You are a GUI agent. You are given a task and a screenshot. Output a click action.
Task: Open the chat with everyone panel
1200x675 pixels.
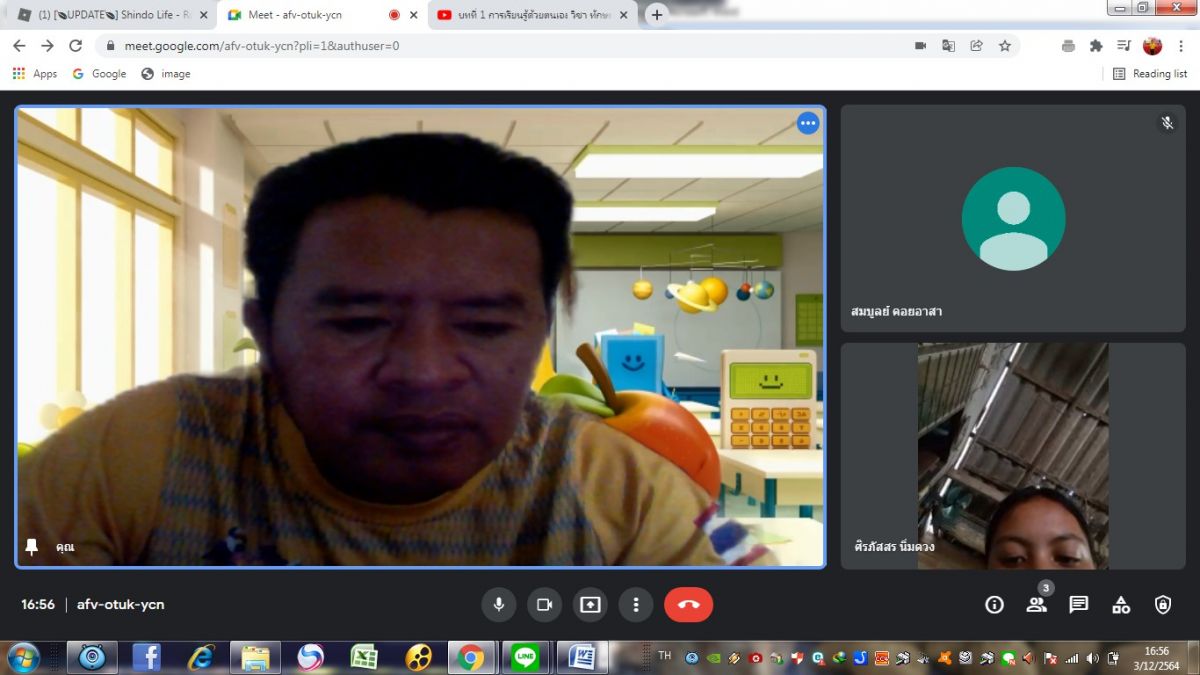click(x=1078, y=605)
